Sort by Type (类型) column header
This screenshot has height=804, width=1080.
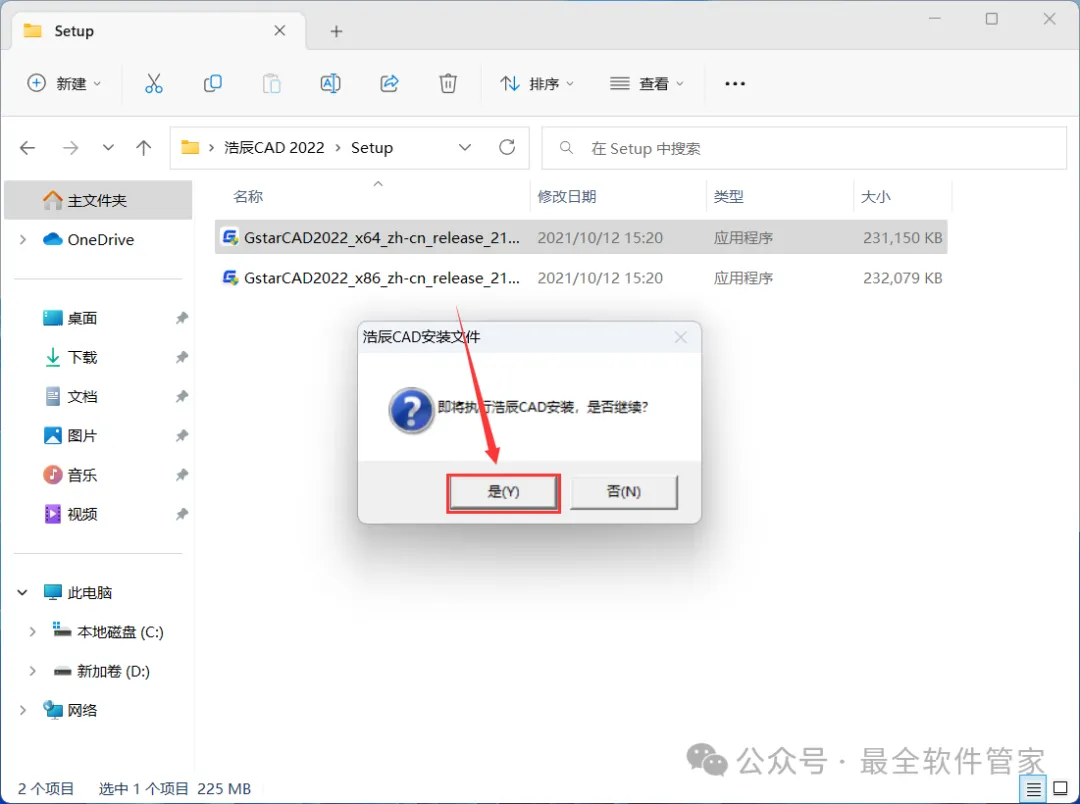click(x=728, y=196)
